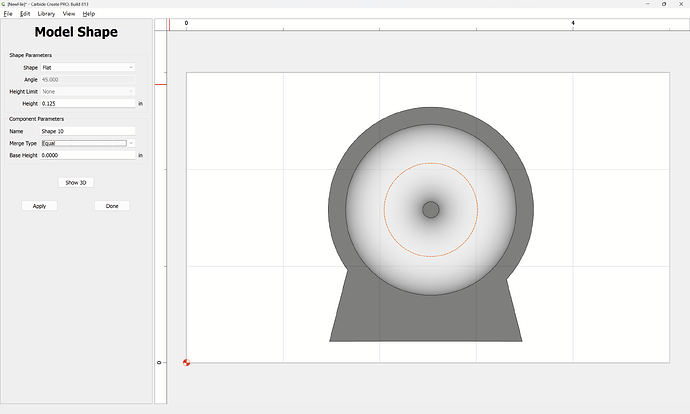Image resolution: width=690 pixels, height=414 pixels.
Task: Click the Base Height input field
Action: point(88,155)
